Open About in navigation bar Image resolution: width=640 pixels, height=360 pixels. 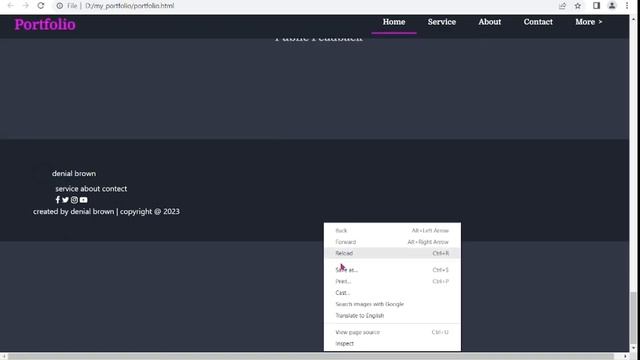490,22
